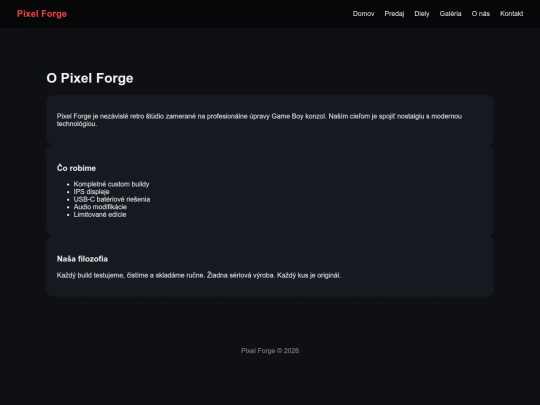Click the Každý build testujeme paragraph
The width and height of the screenshot is (540, 405).
[199, 276]
